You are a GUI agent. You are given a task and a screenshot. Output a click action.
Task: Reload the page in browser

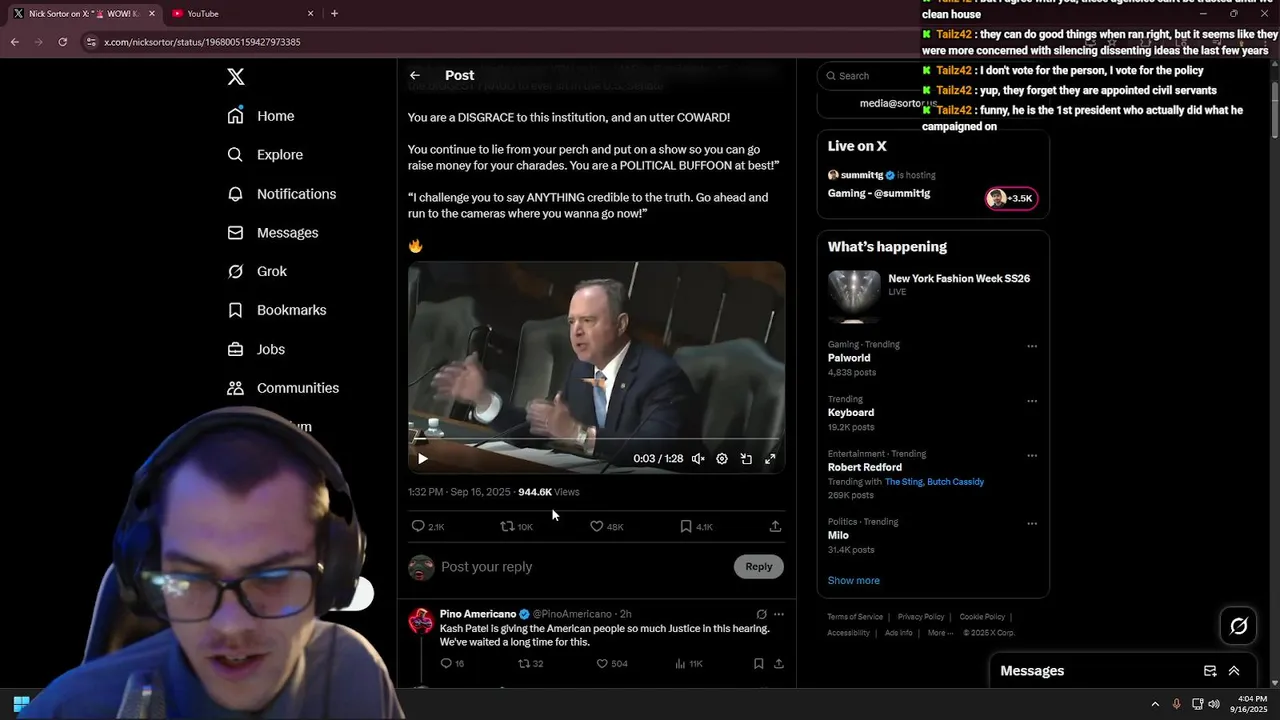pos(62,42)
